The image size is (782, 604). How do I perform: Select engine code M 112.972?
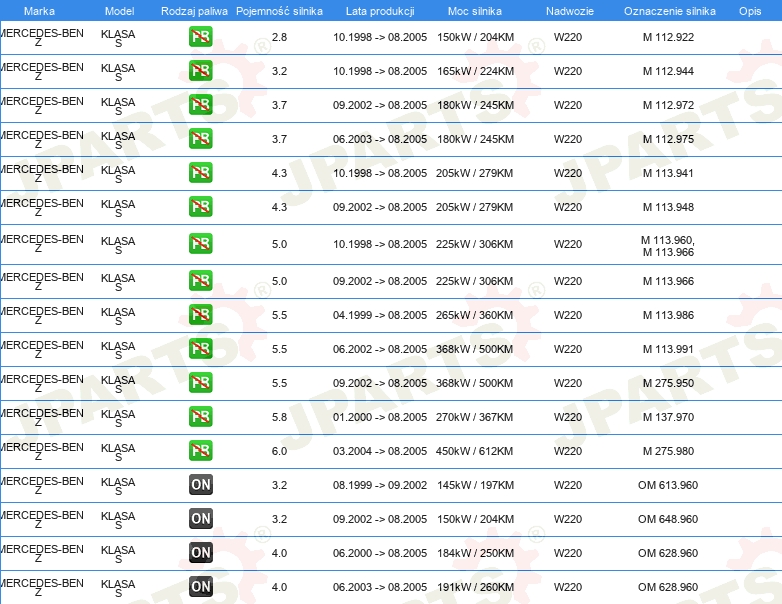click(668, 105)
